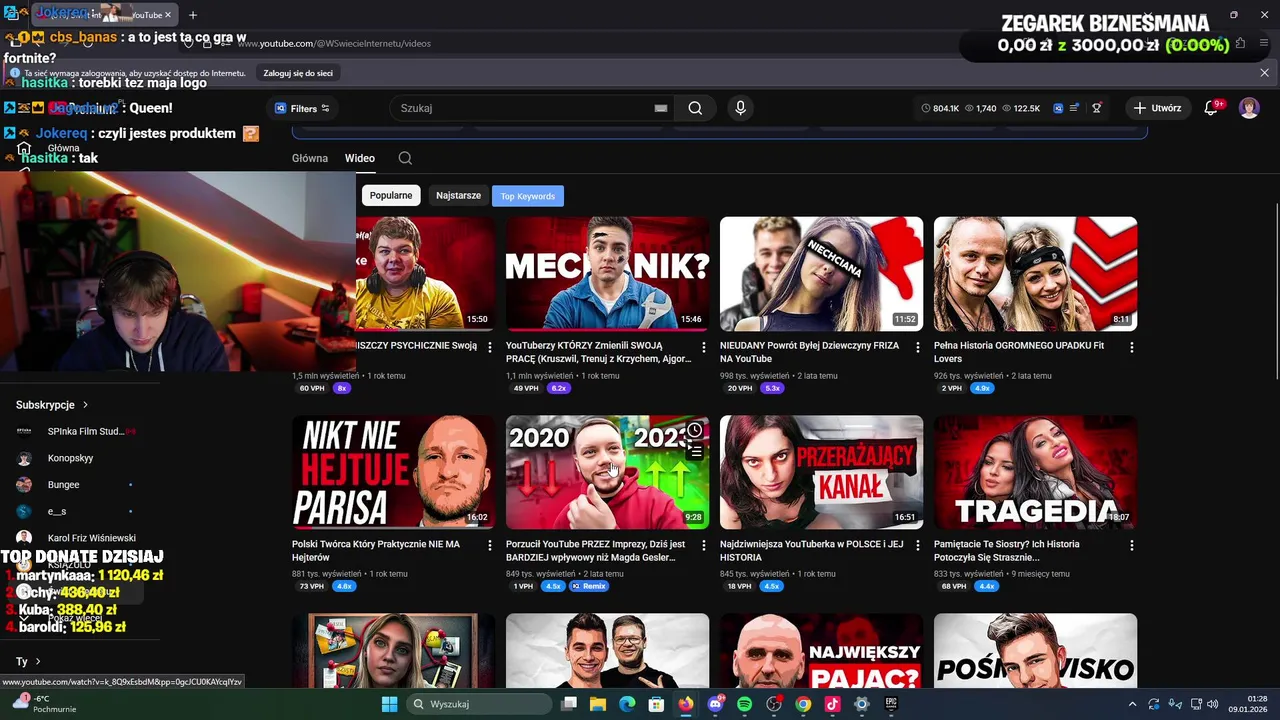1280x720 pixels.
Task: Open the Fit Lovers video thumbnail
Action: 1035,273
